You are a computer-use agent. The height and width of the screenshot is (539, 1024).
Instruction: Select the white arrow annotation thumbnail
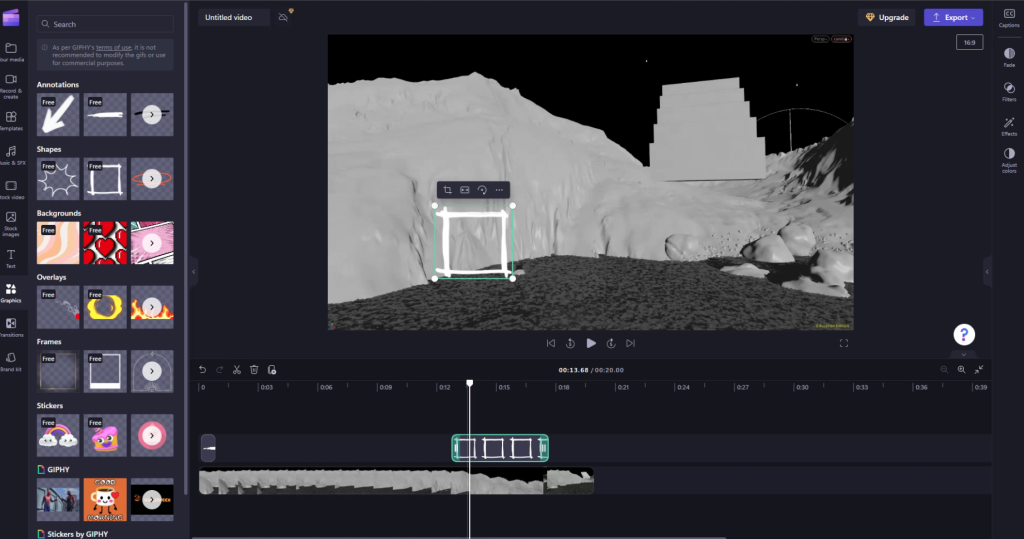click(x=58, y=114)
